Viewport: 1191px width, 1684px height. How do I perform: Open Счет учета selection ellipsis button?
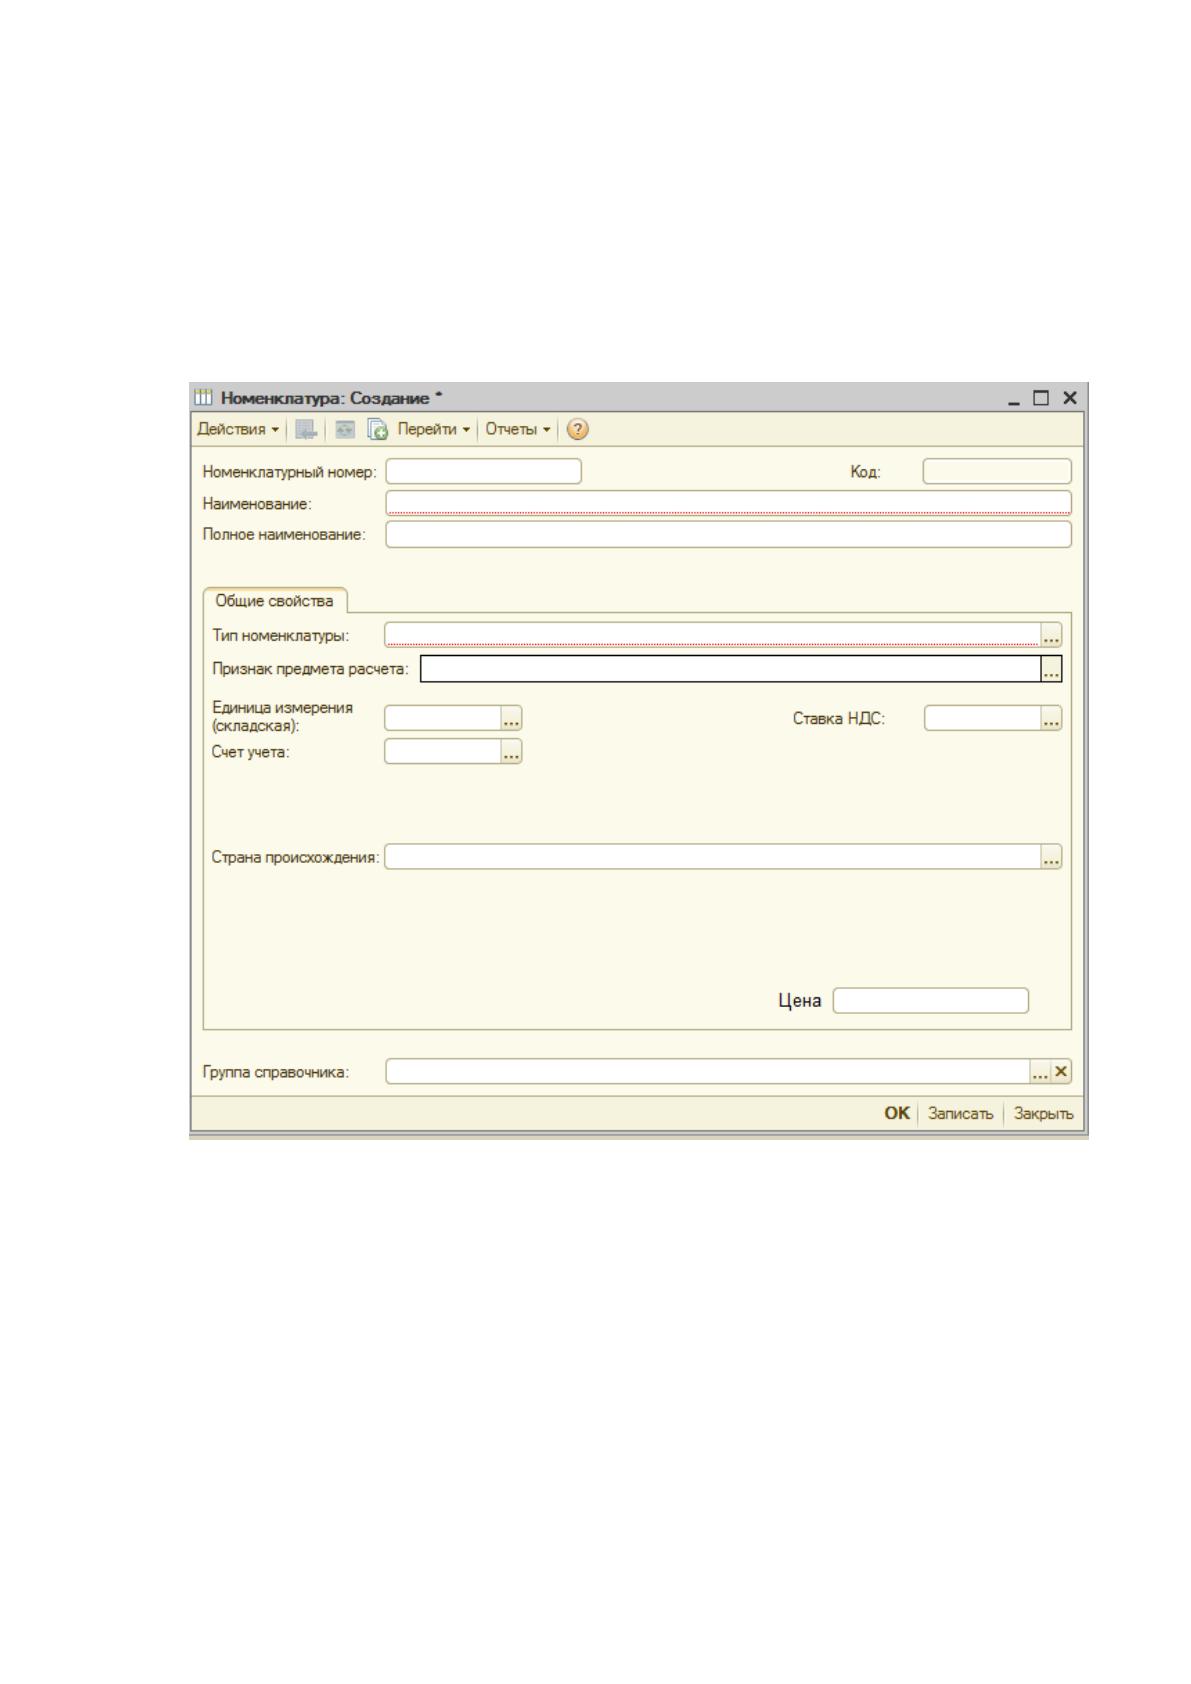click(x=511, y=752)
